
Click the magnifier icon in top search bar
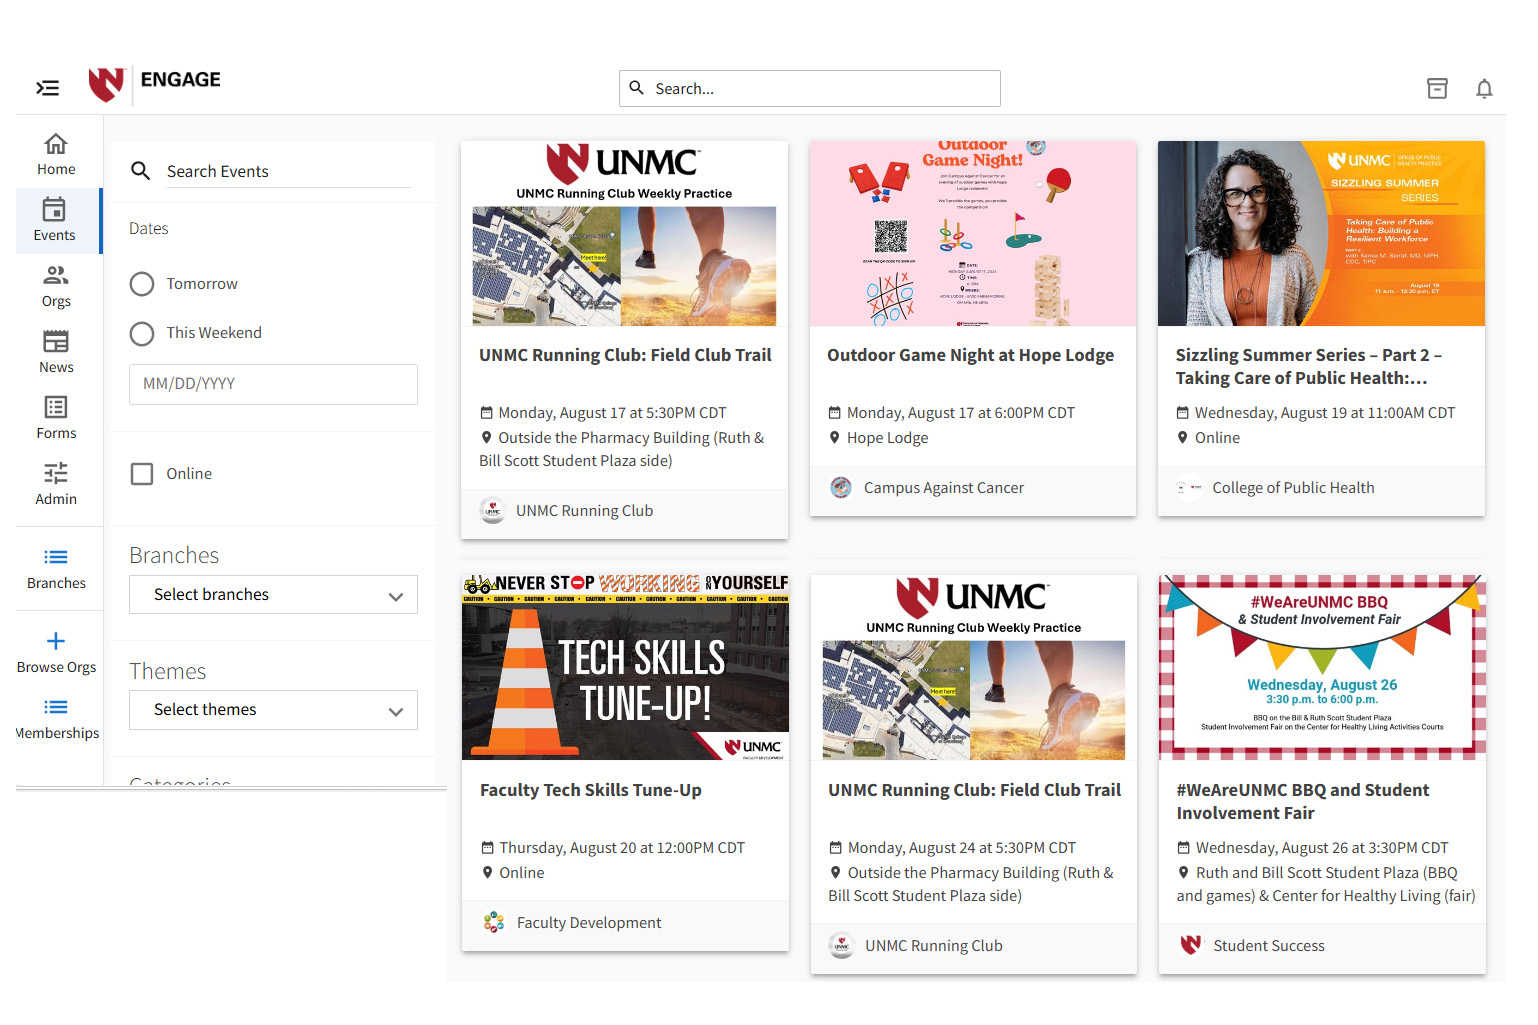(x=637, y=88)
